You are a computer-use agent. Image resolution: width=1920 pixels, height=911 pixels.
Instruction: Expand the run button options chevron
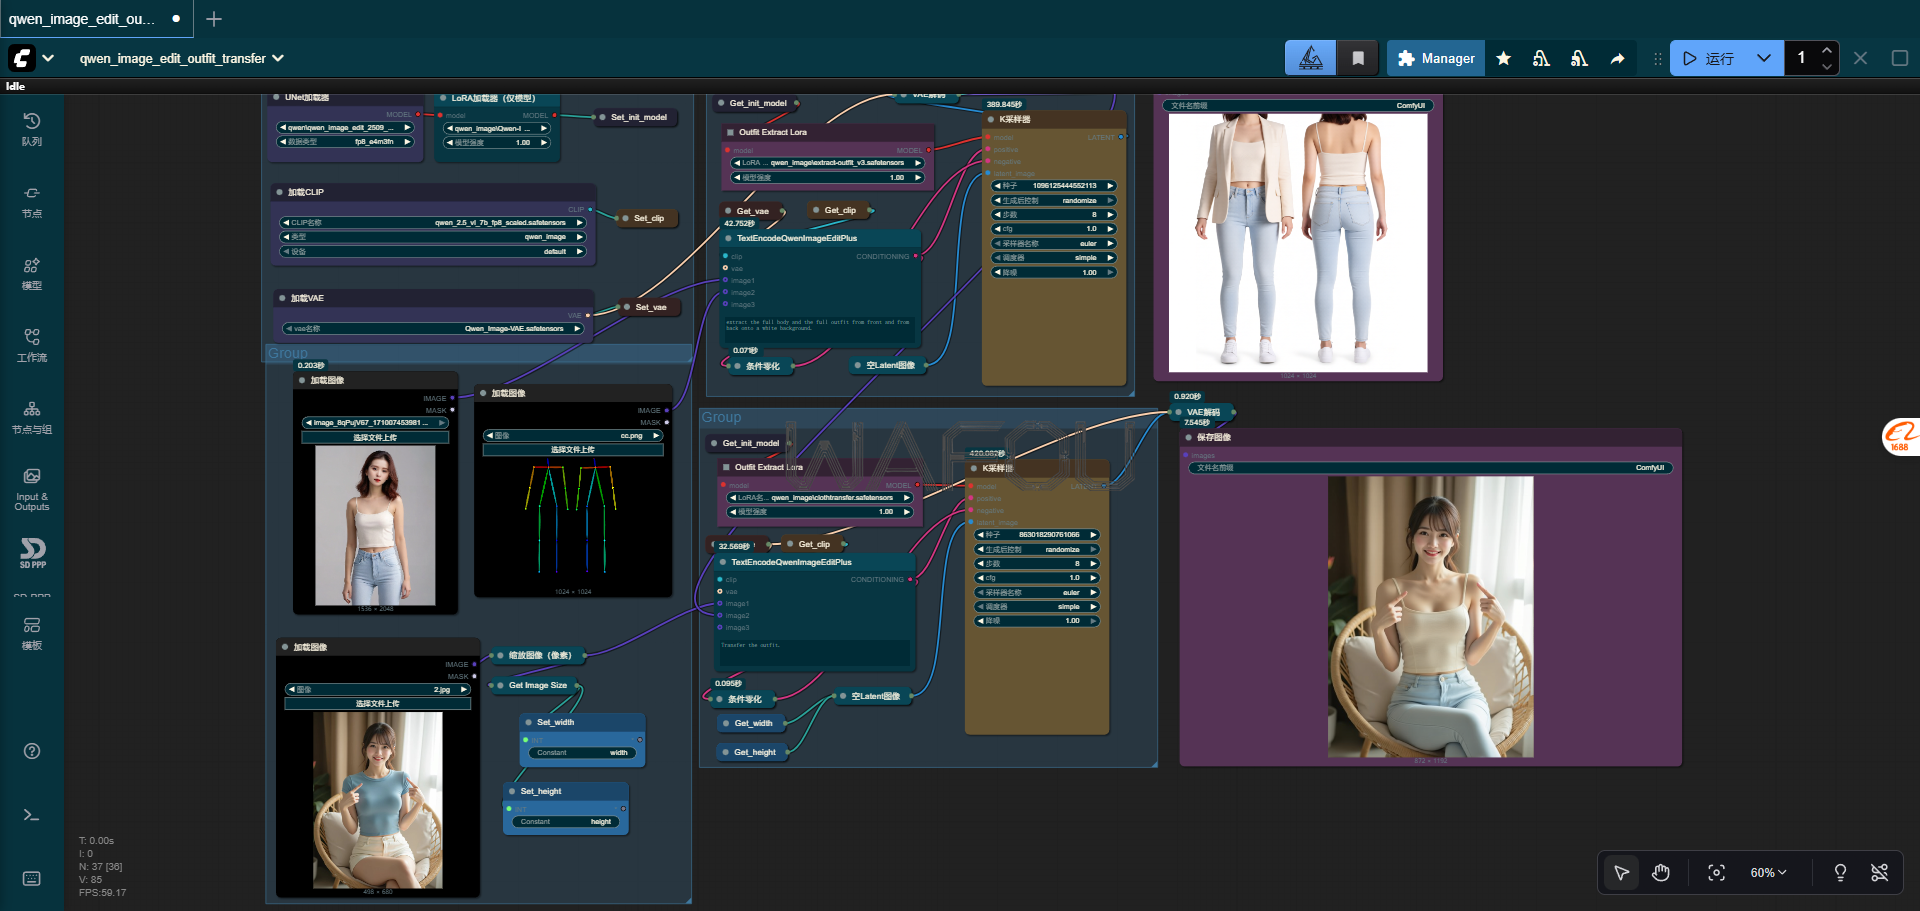(1764, 59)
